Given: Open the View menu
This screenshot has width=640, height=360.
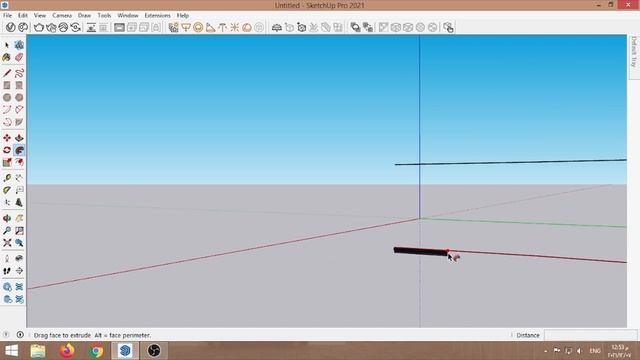Looking at the screenshot, I should 40,15.
